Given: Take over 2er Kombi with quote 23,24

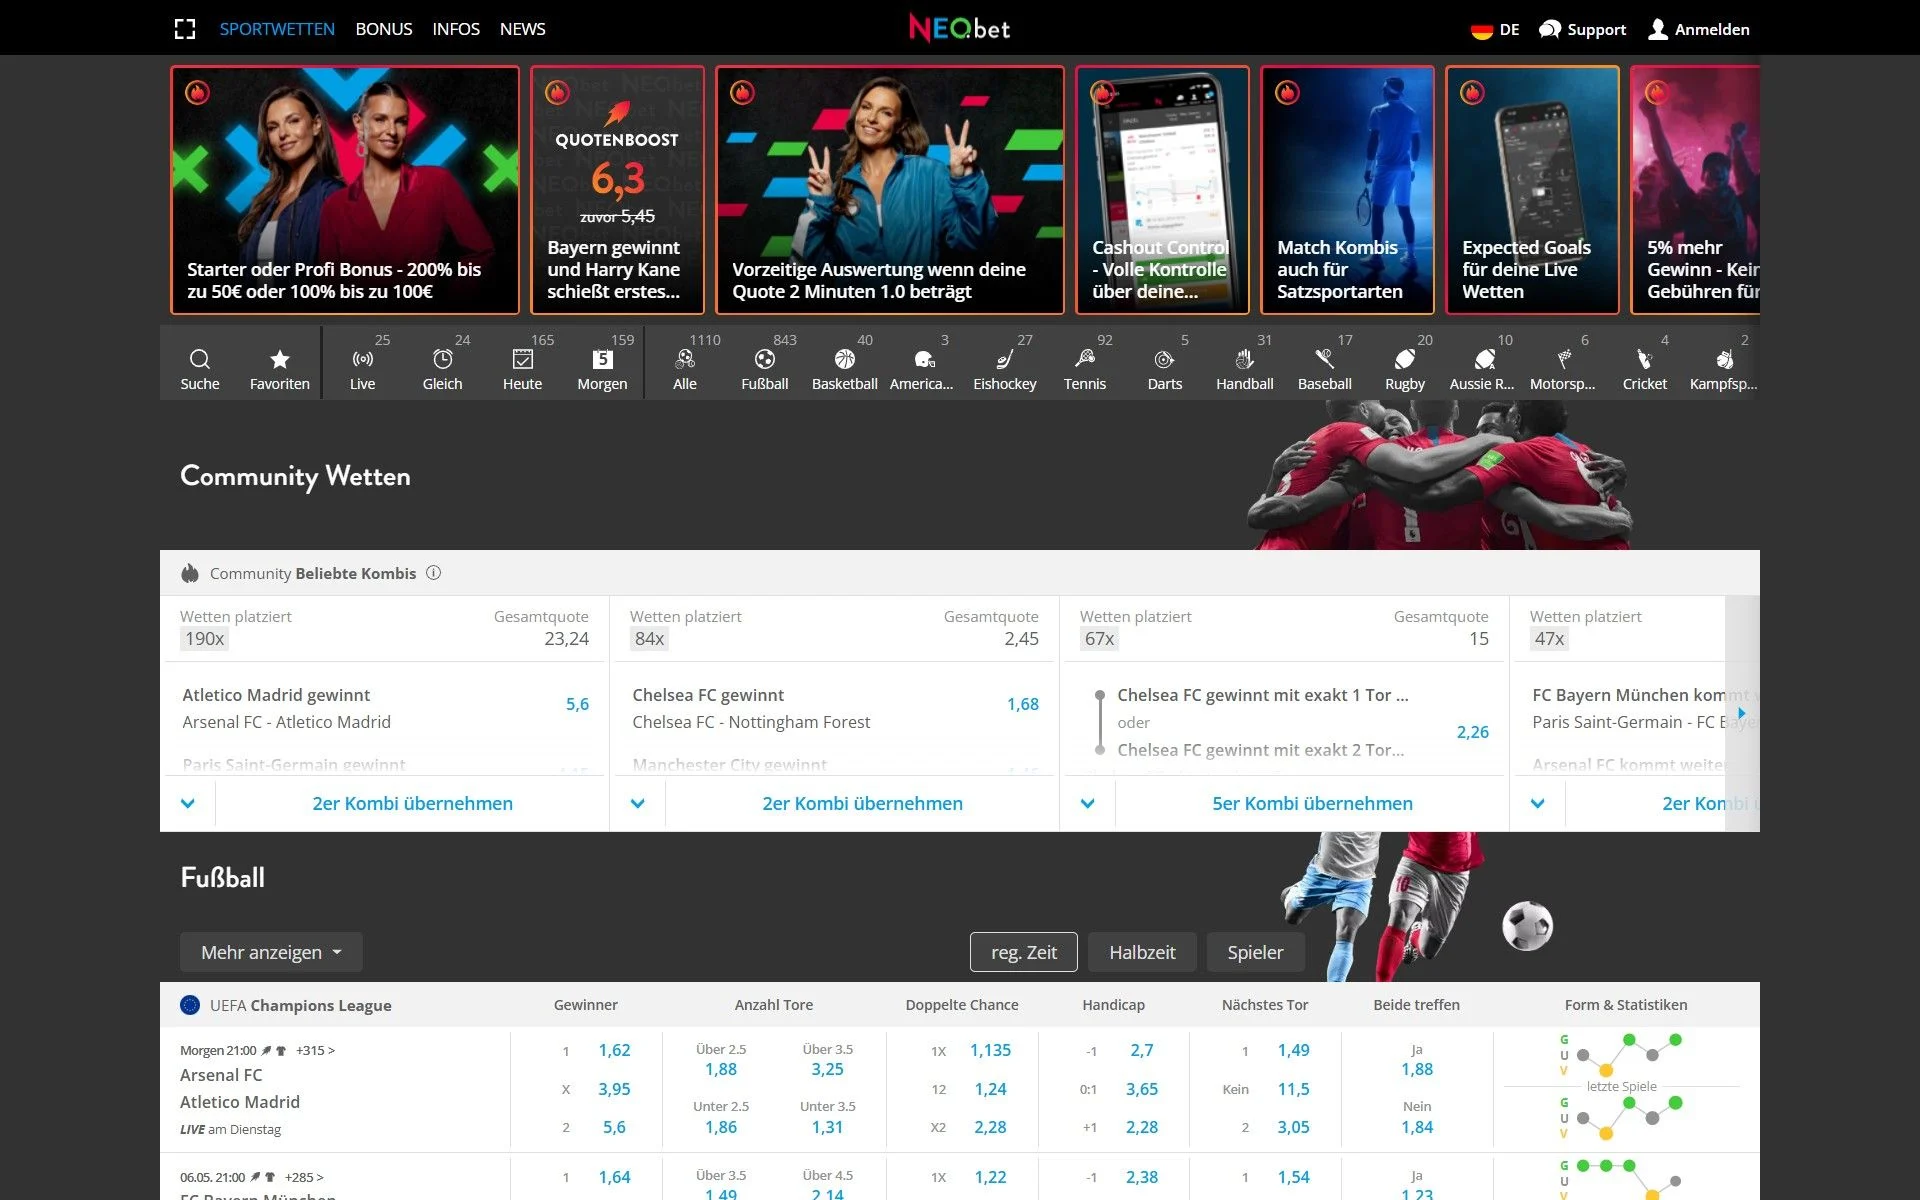Looking at the screenshot, I should 413,803.
